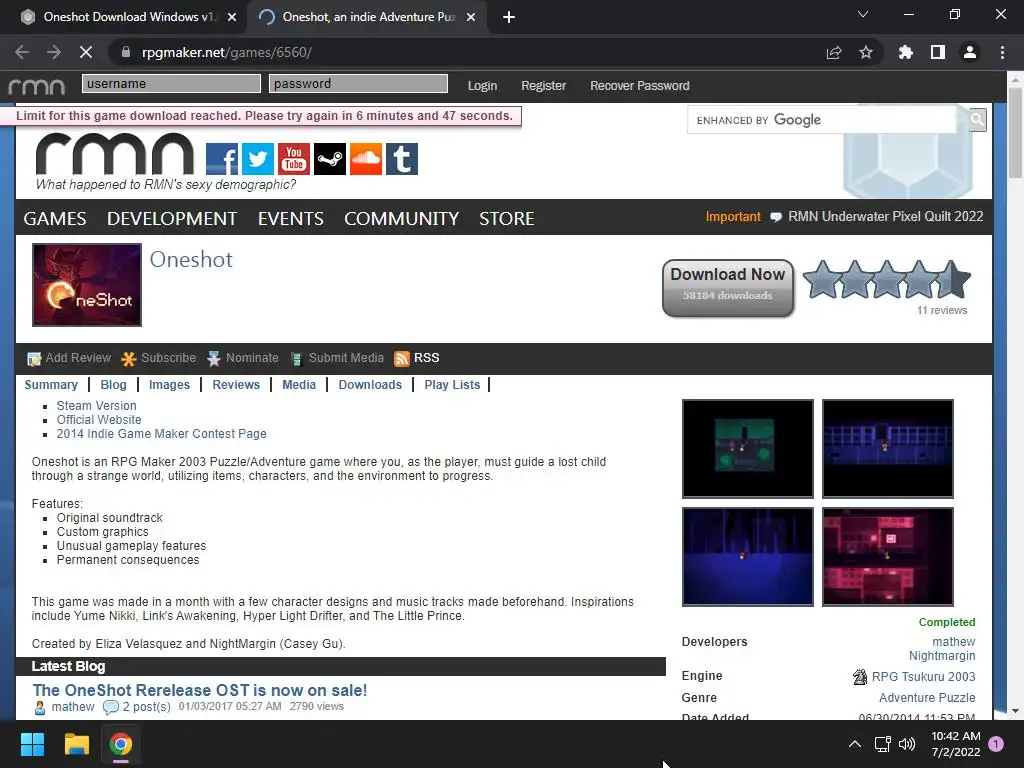Go back in browser history
1024x768 pixels.
[22, 52]
